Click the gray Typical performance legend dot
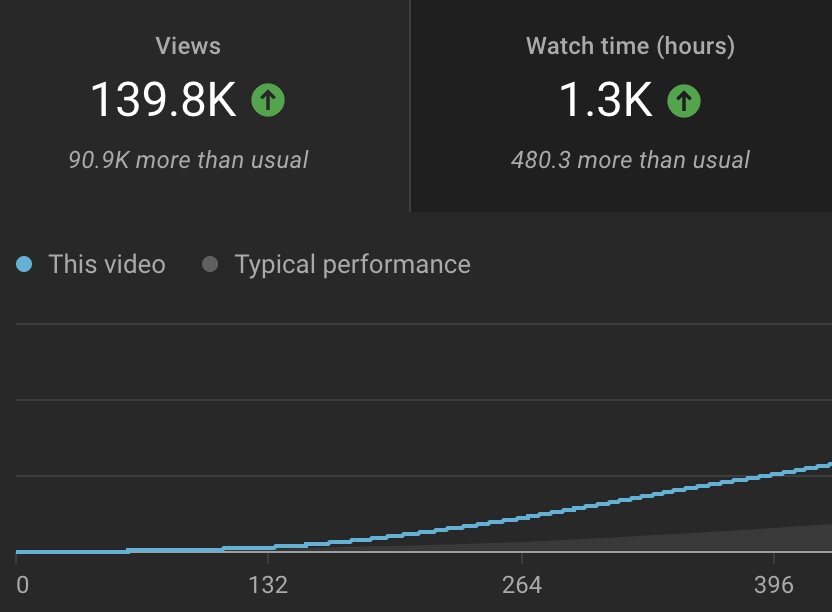The height and width of the screenshot is (612, 832). (x=210, y=265)
